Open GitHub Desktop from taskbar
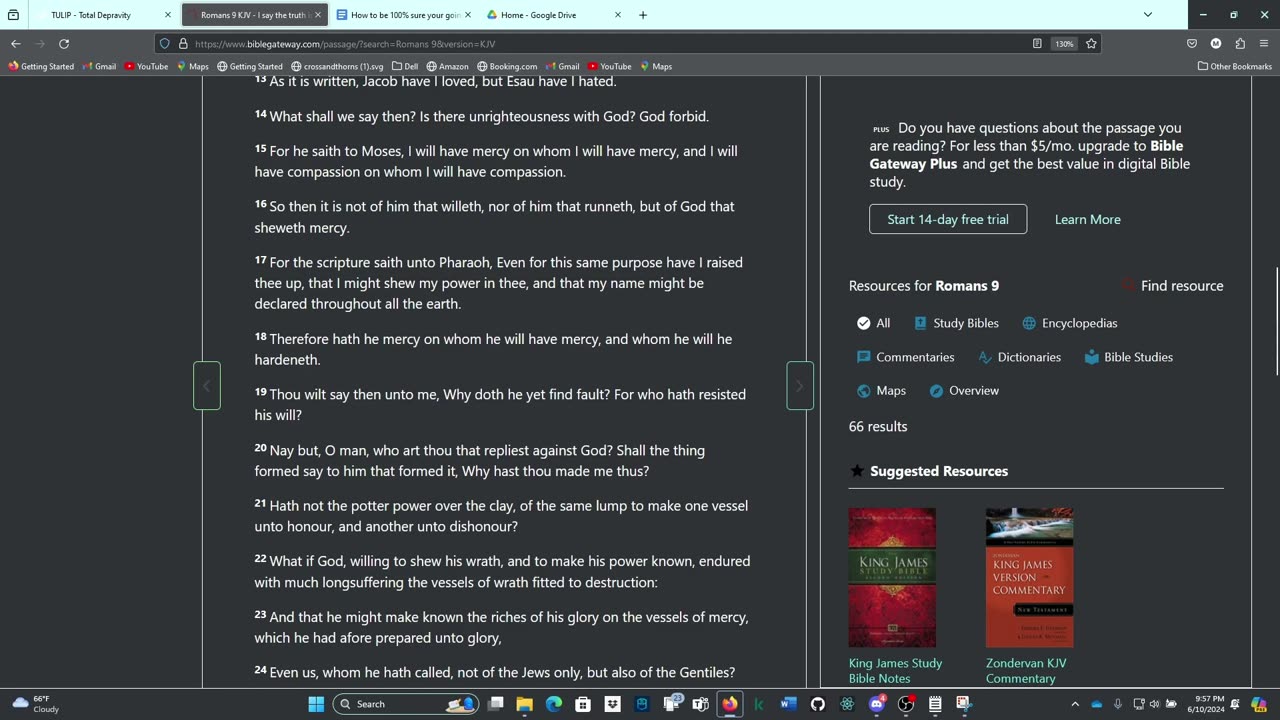Image resolution: width=1280 pixels, height=720 pixels. (x=818, y=704)
